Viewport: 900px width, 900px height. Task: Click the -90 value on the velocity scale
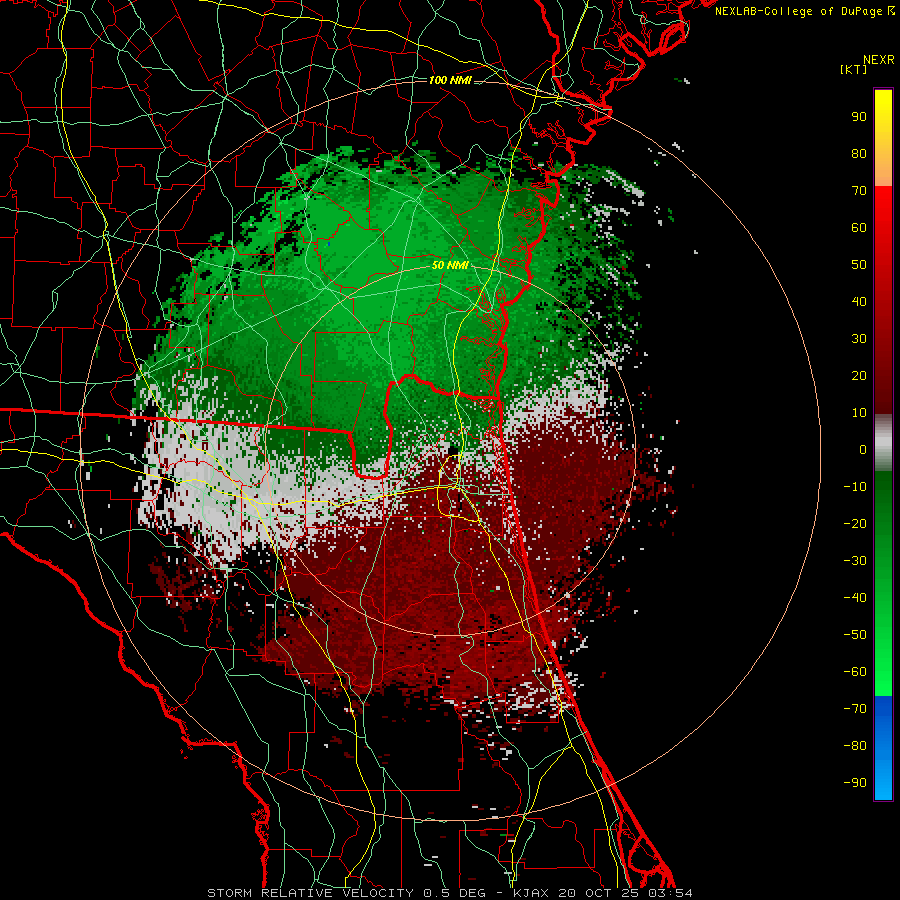(x=855, y=783)
